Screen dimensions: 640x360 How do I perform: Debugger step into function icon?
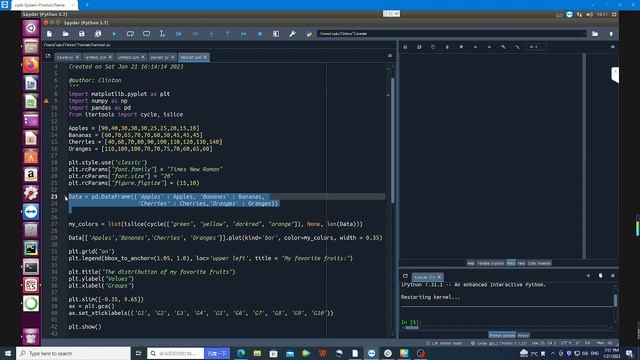click(x=211, y=34)
